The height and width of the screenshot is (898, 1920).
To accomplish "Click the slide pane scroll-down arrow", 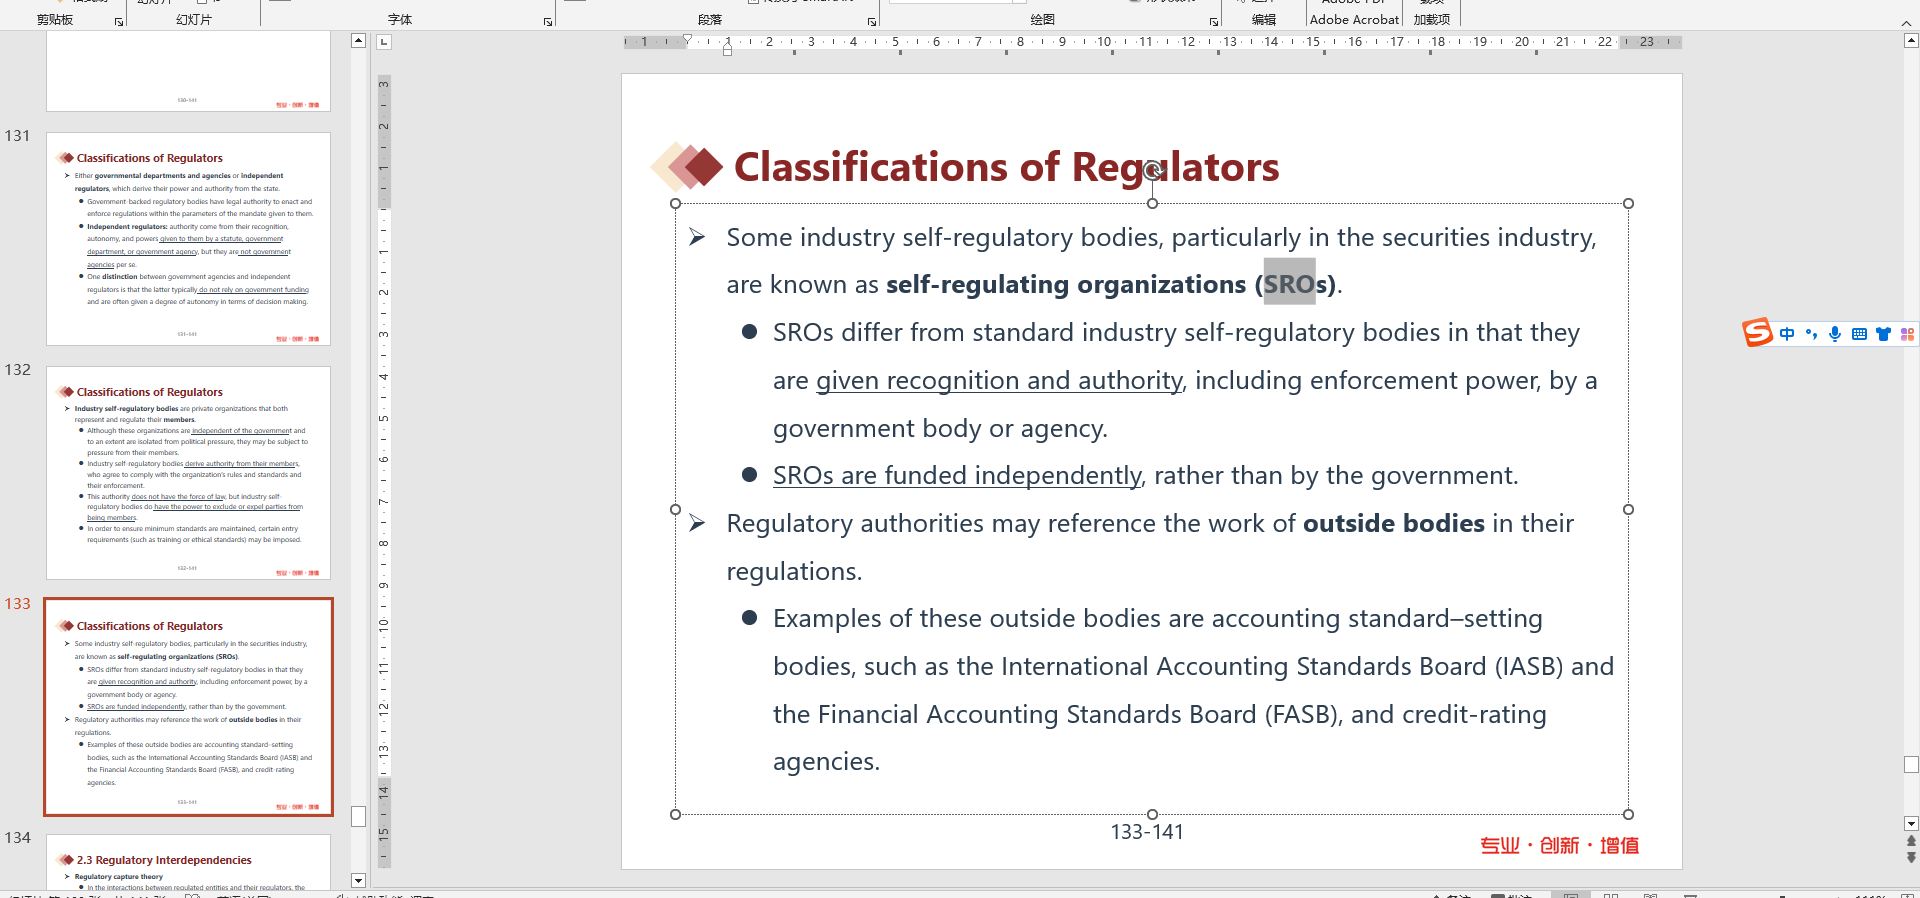I will point(1911,824).
